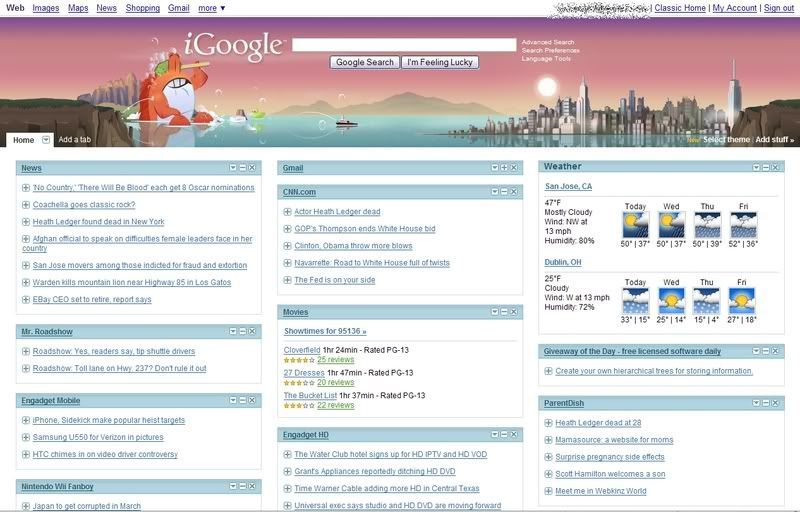Expand the 'Heath Ledger found dead in New York' story
The height and width of the screenshot is (512, 800).
tap(26, 222)
